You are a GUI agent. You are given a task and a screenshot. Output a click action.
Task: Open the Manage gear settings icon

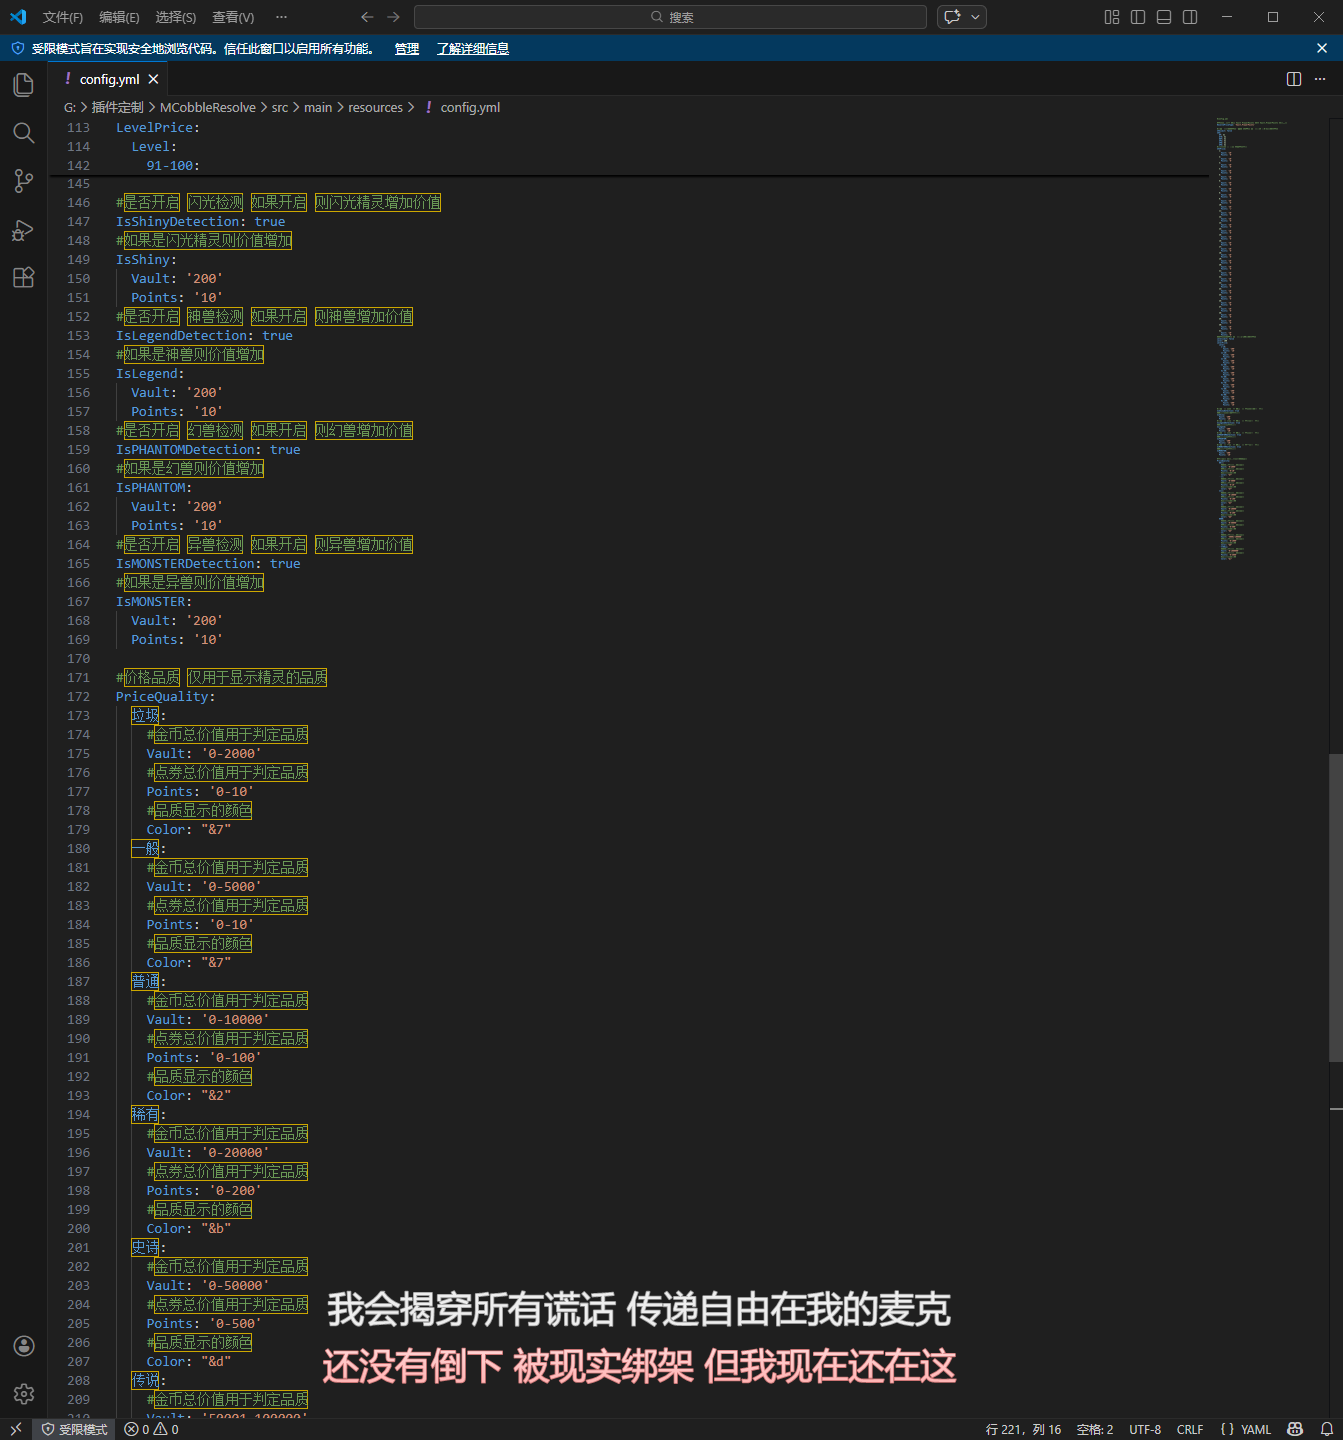(23, 1394)
